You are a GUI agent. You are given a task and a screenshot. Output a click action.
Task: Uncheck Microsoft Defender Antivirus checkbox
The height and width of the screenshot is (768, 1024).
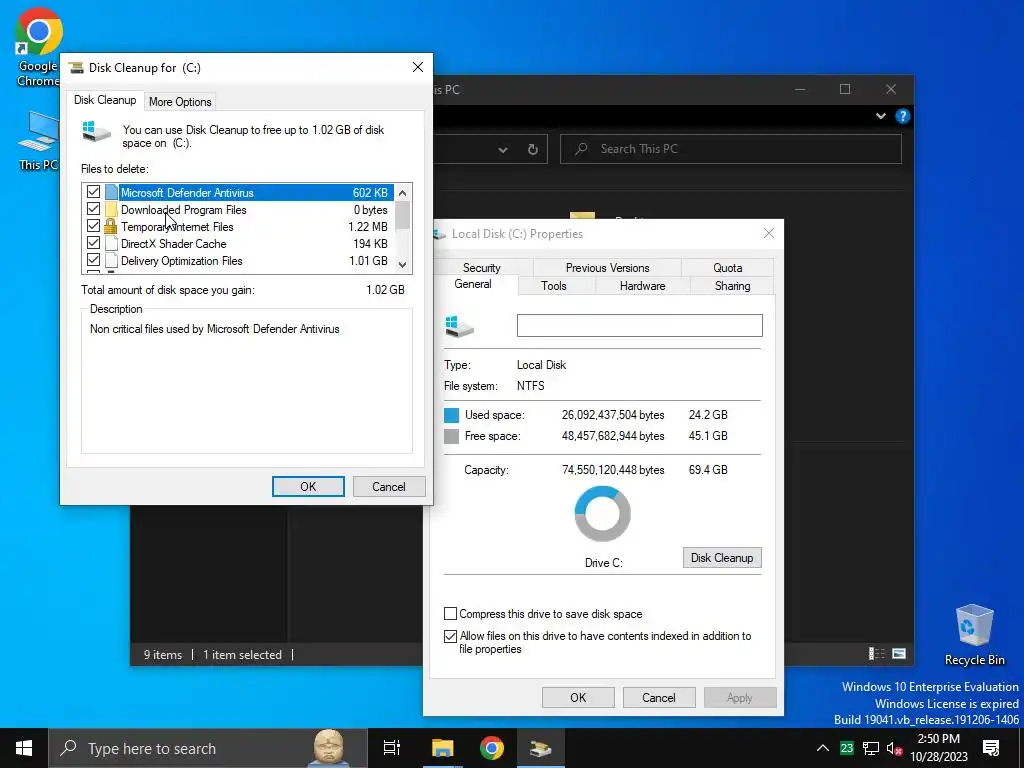point(93,192)
